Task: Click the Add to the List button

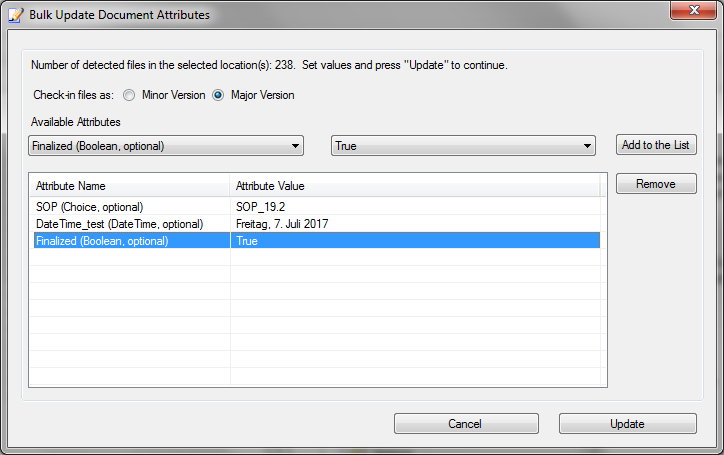Action: coord(656,145)
